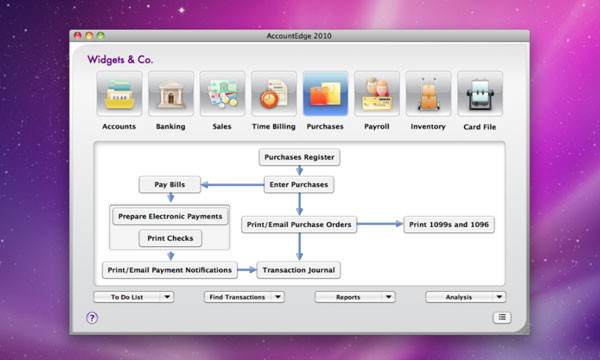This screenshot has width=600, height=360.
Task: Open the Accounts command center icon
Action: 119,94
